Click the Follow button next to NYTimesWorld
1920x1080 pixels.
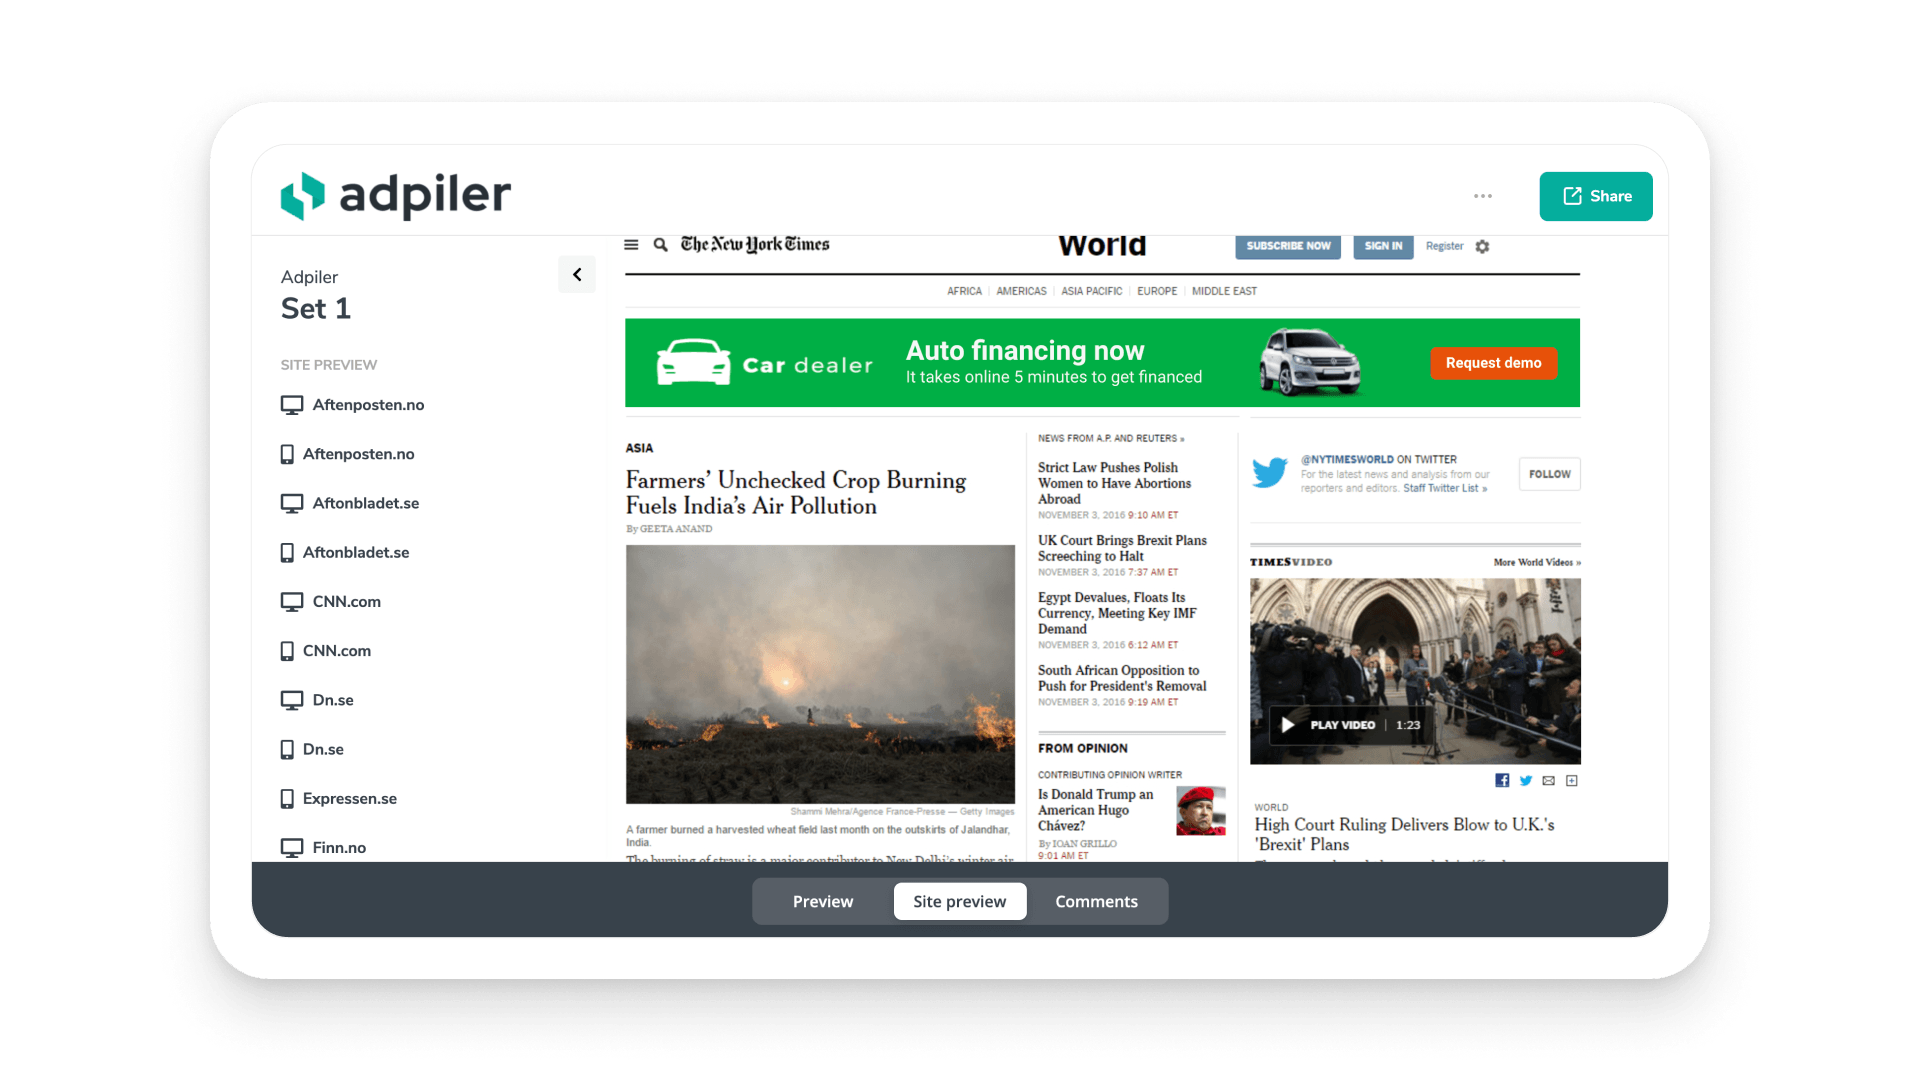tap(1549, 473)
